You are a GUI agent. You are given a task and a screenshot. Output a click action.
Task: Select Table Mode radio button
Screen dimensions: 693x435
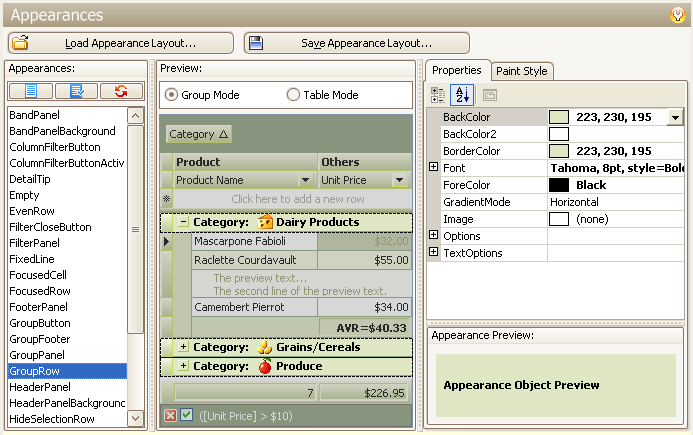coord(293,95)
